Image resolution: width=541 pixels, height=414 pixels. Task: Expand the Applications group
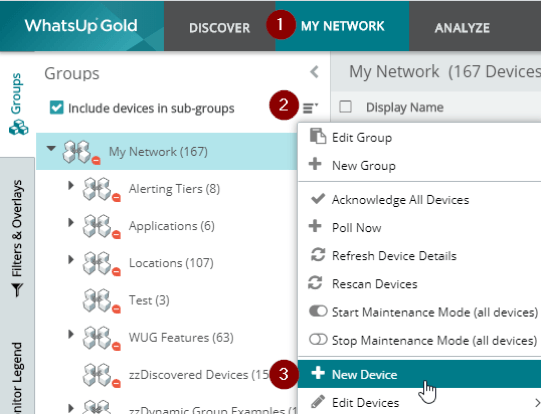[x=71, y=223]
